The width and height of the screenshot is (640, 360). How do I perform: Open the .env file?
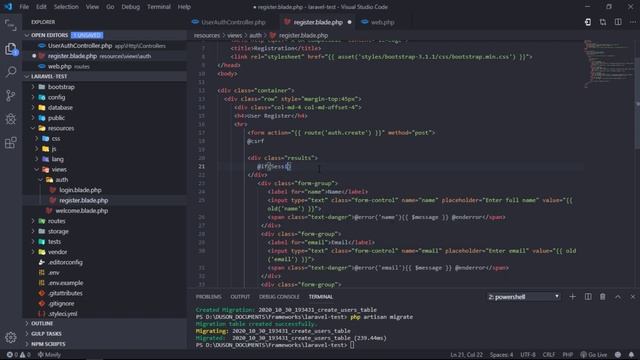(x=105, y=272)
